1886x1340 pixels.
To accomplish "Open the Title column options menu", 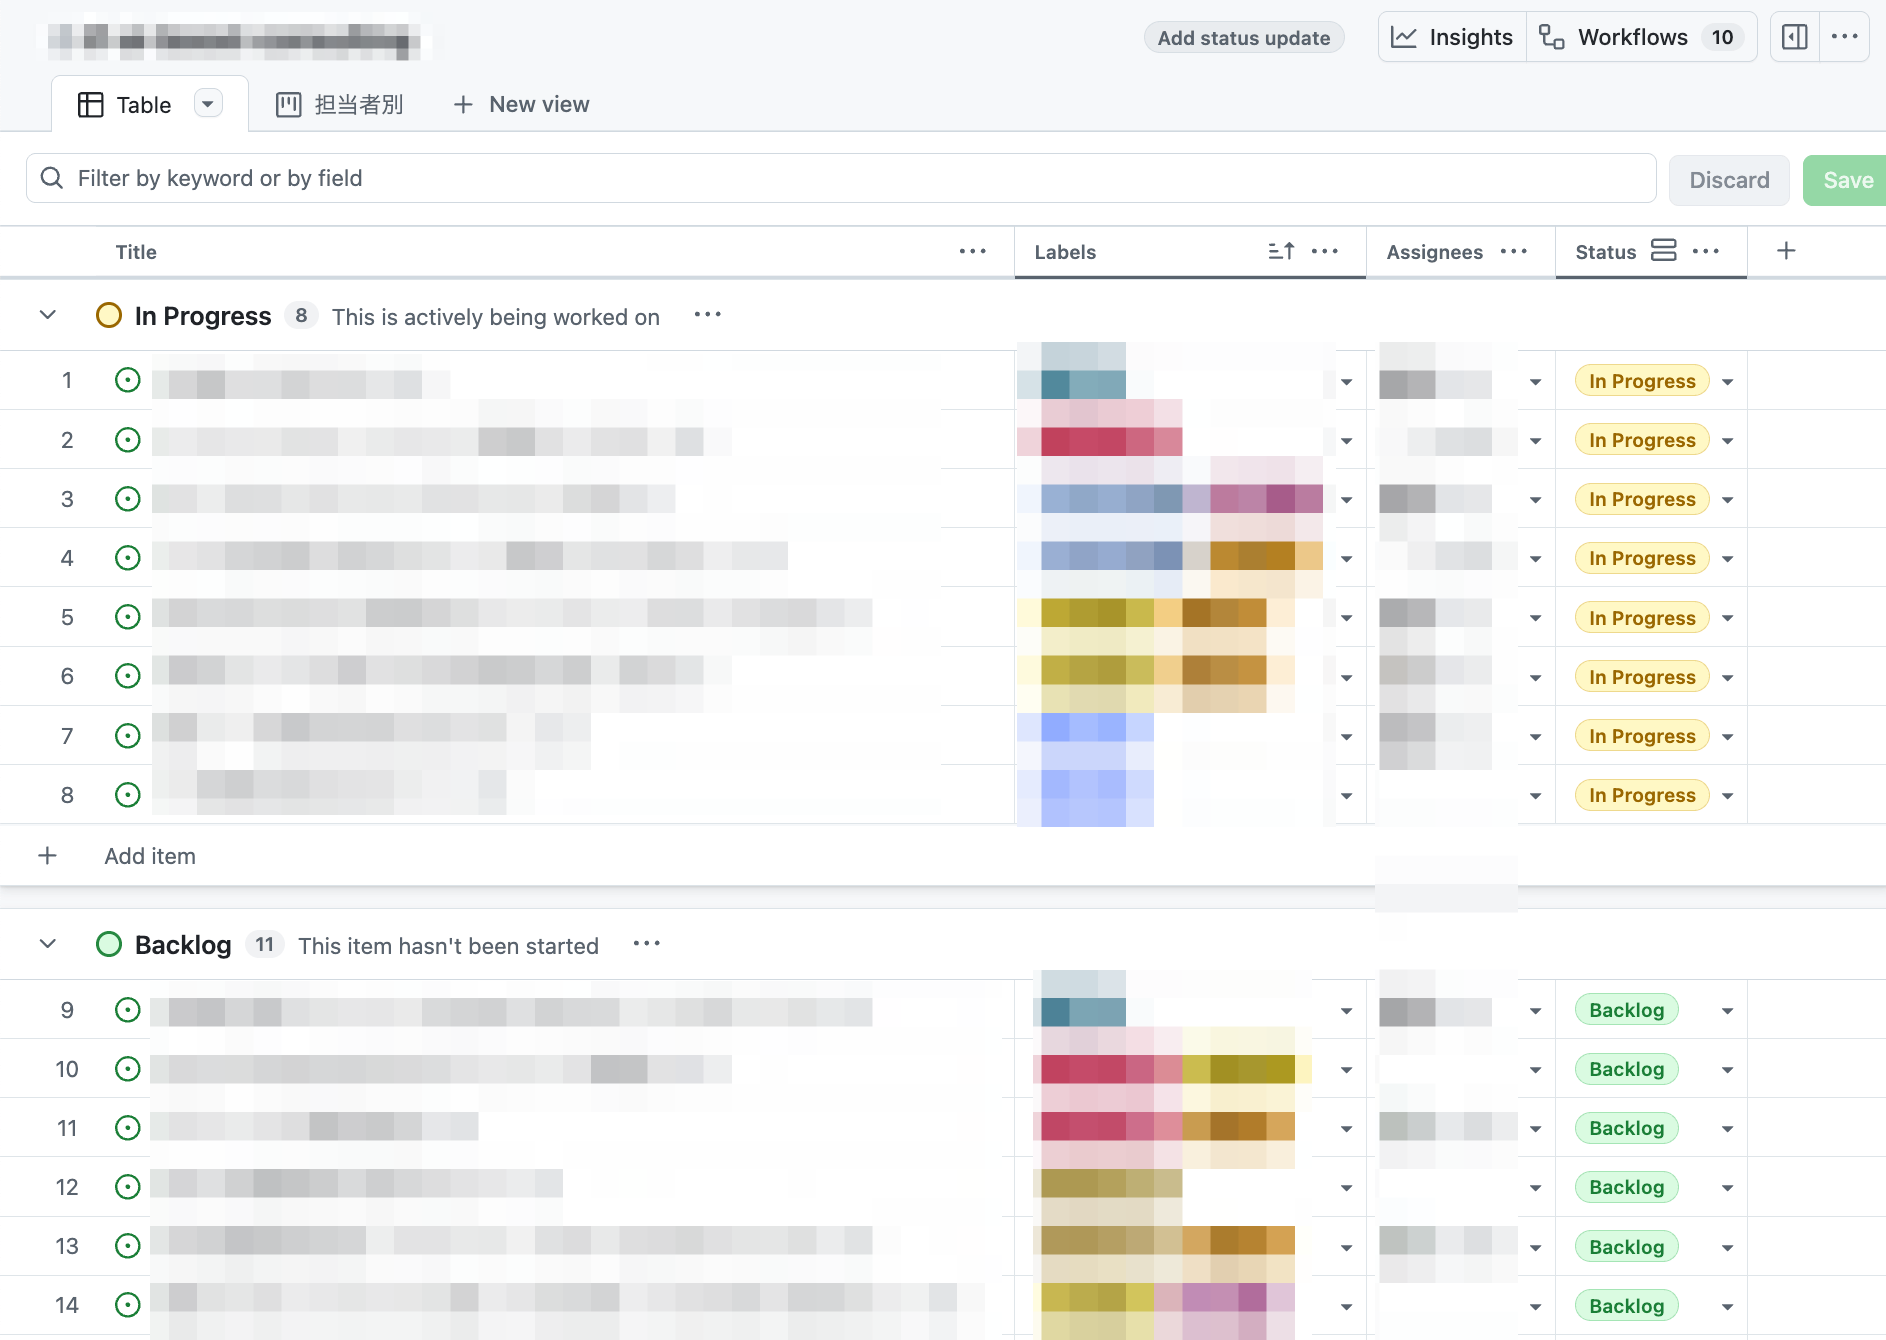I will [x=972, y=251].
